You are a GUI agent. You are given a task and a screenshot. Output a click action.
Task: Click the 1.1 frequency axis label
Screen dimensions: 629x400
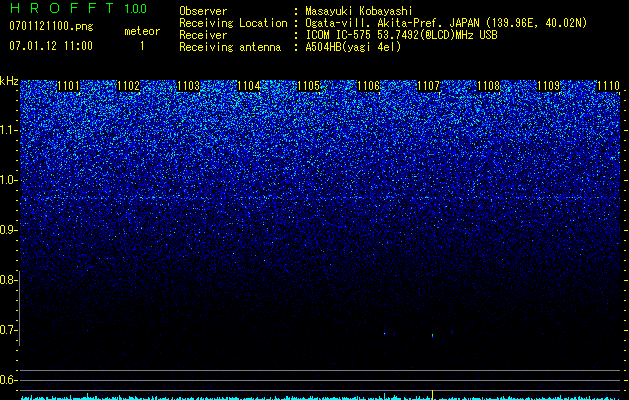[8, 130]
